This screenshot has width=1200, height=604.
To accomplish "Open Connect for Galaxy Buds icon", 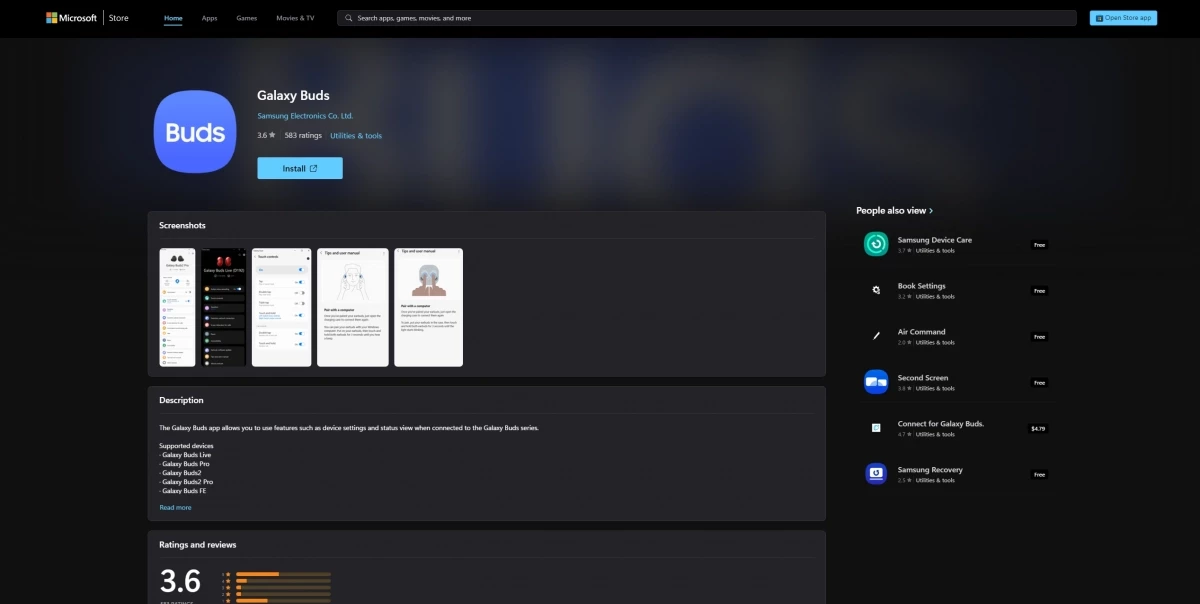I will click(876, 428).
